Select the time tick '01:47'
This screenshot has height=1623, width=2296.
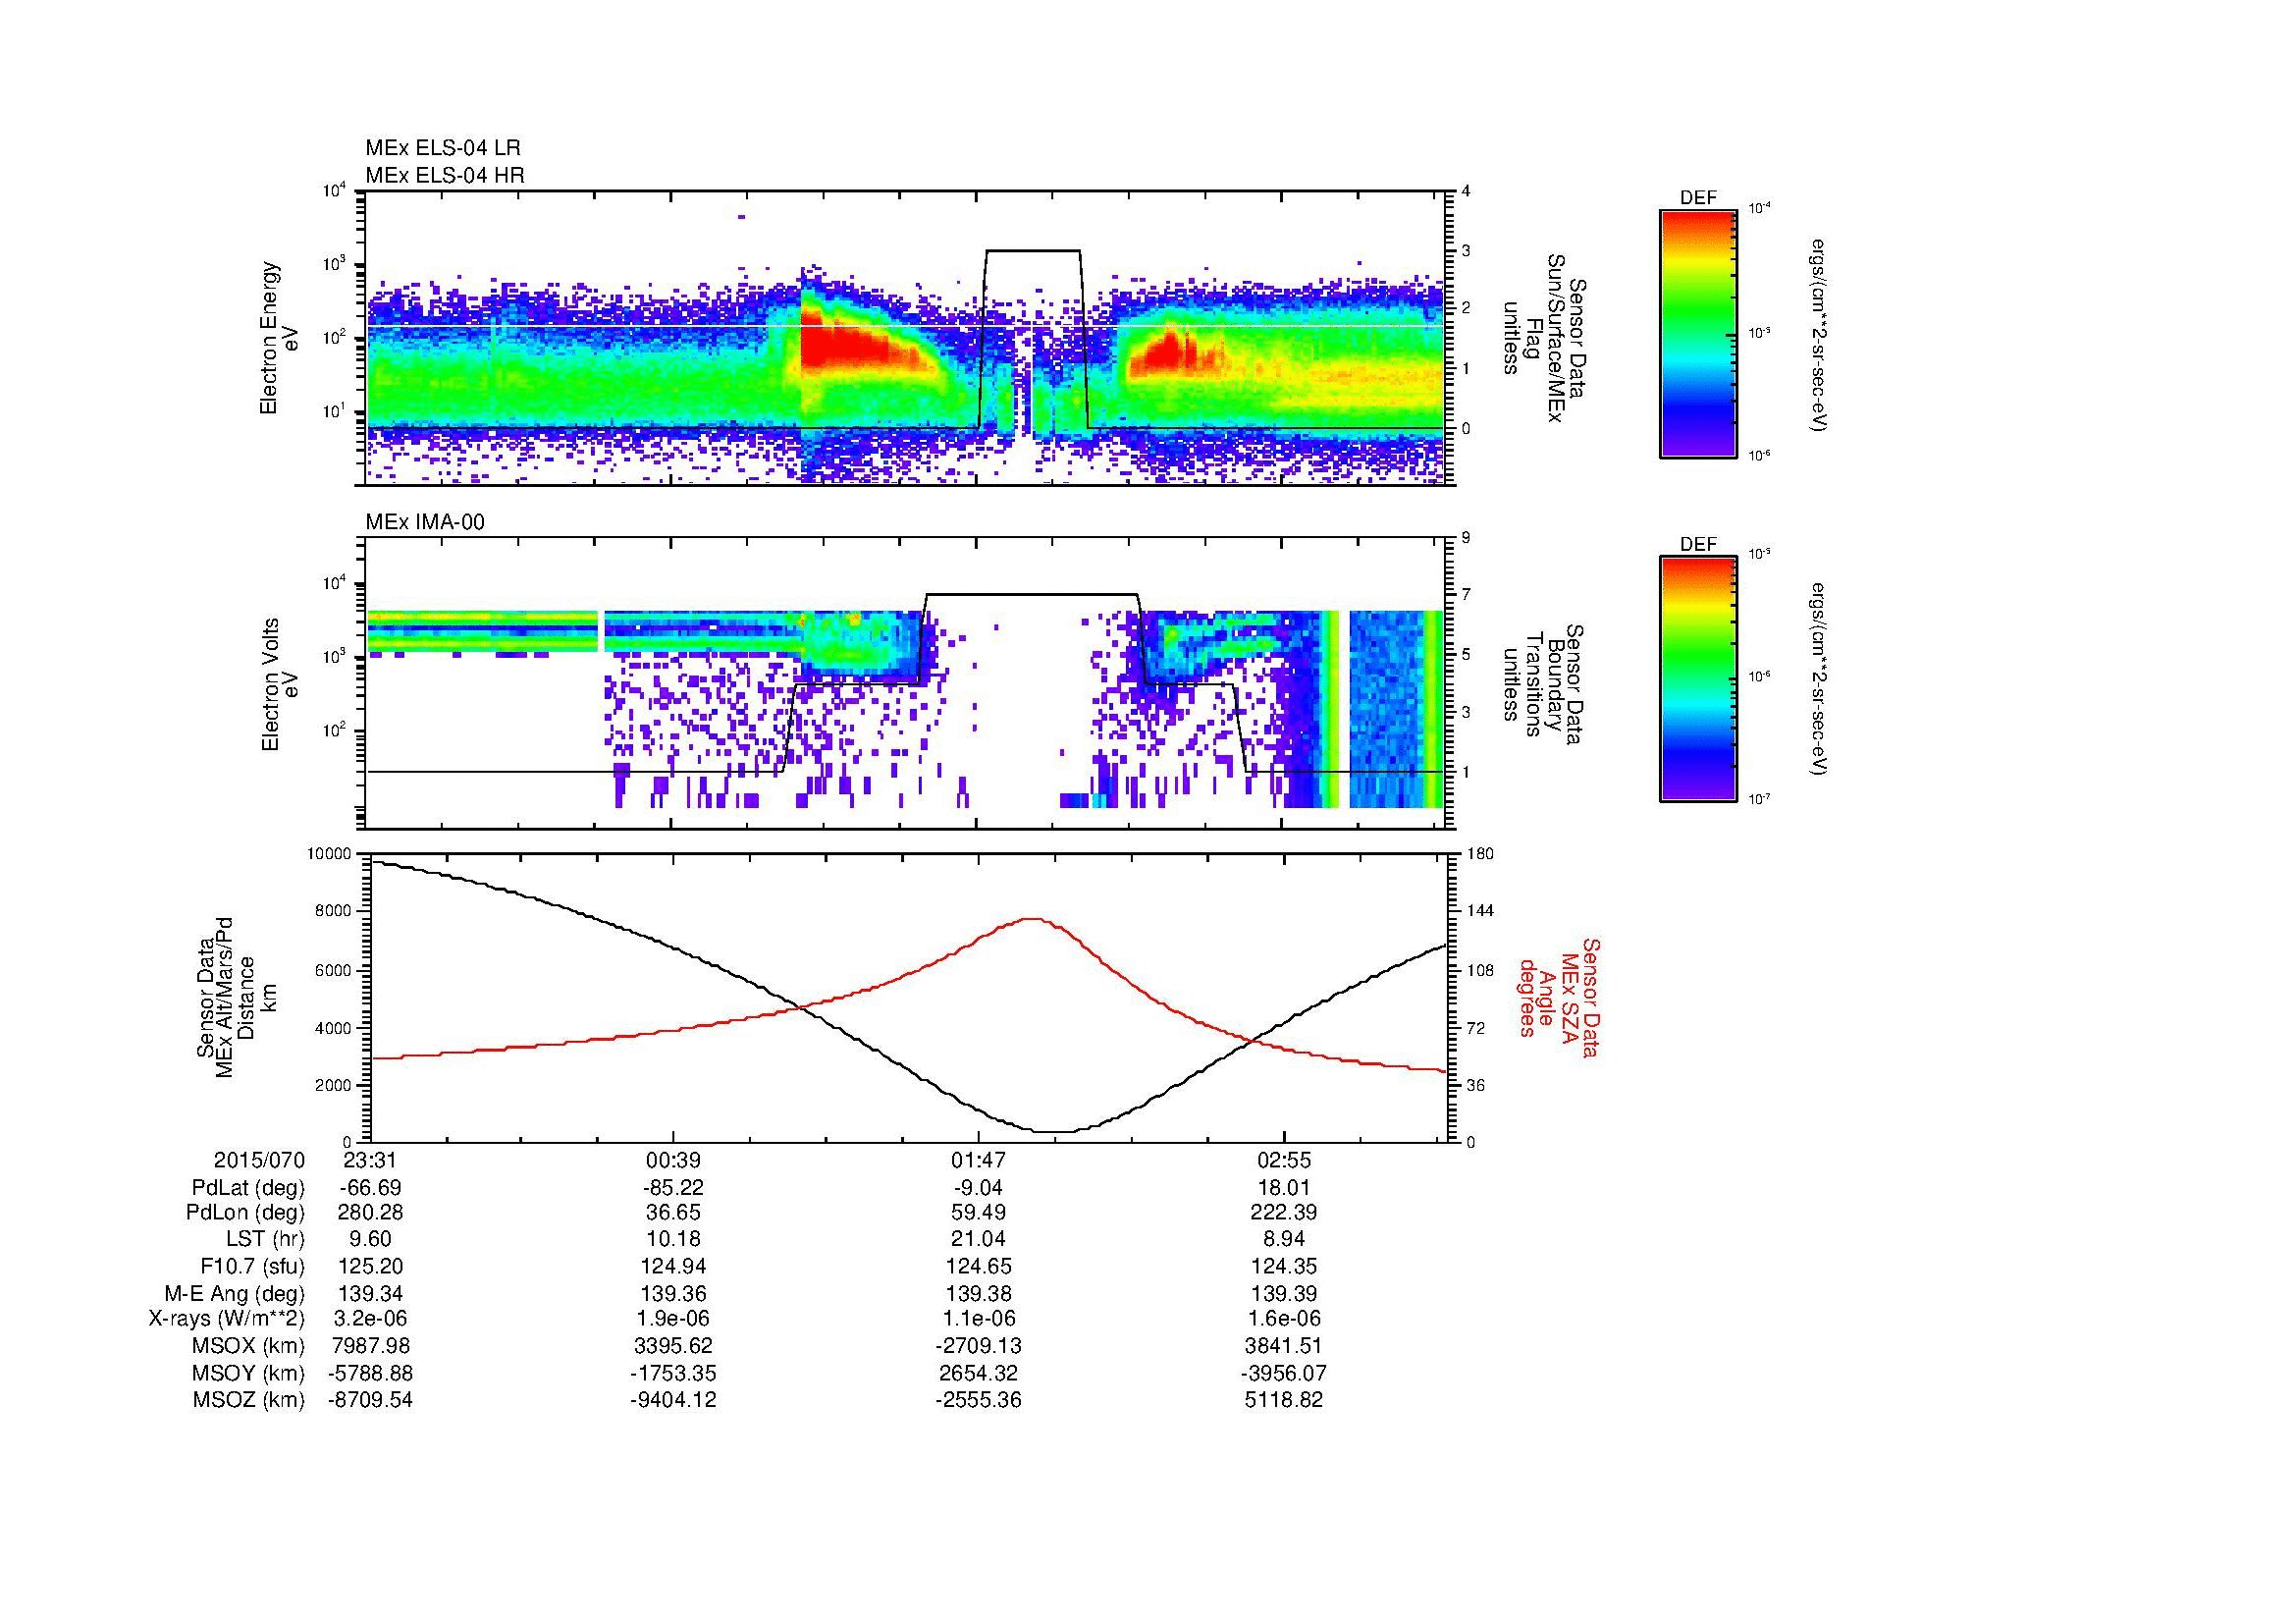978,1161
